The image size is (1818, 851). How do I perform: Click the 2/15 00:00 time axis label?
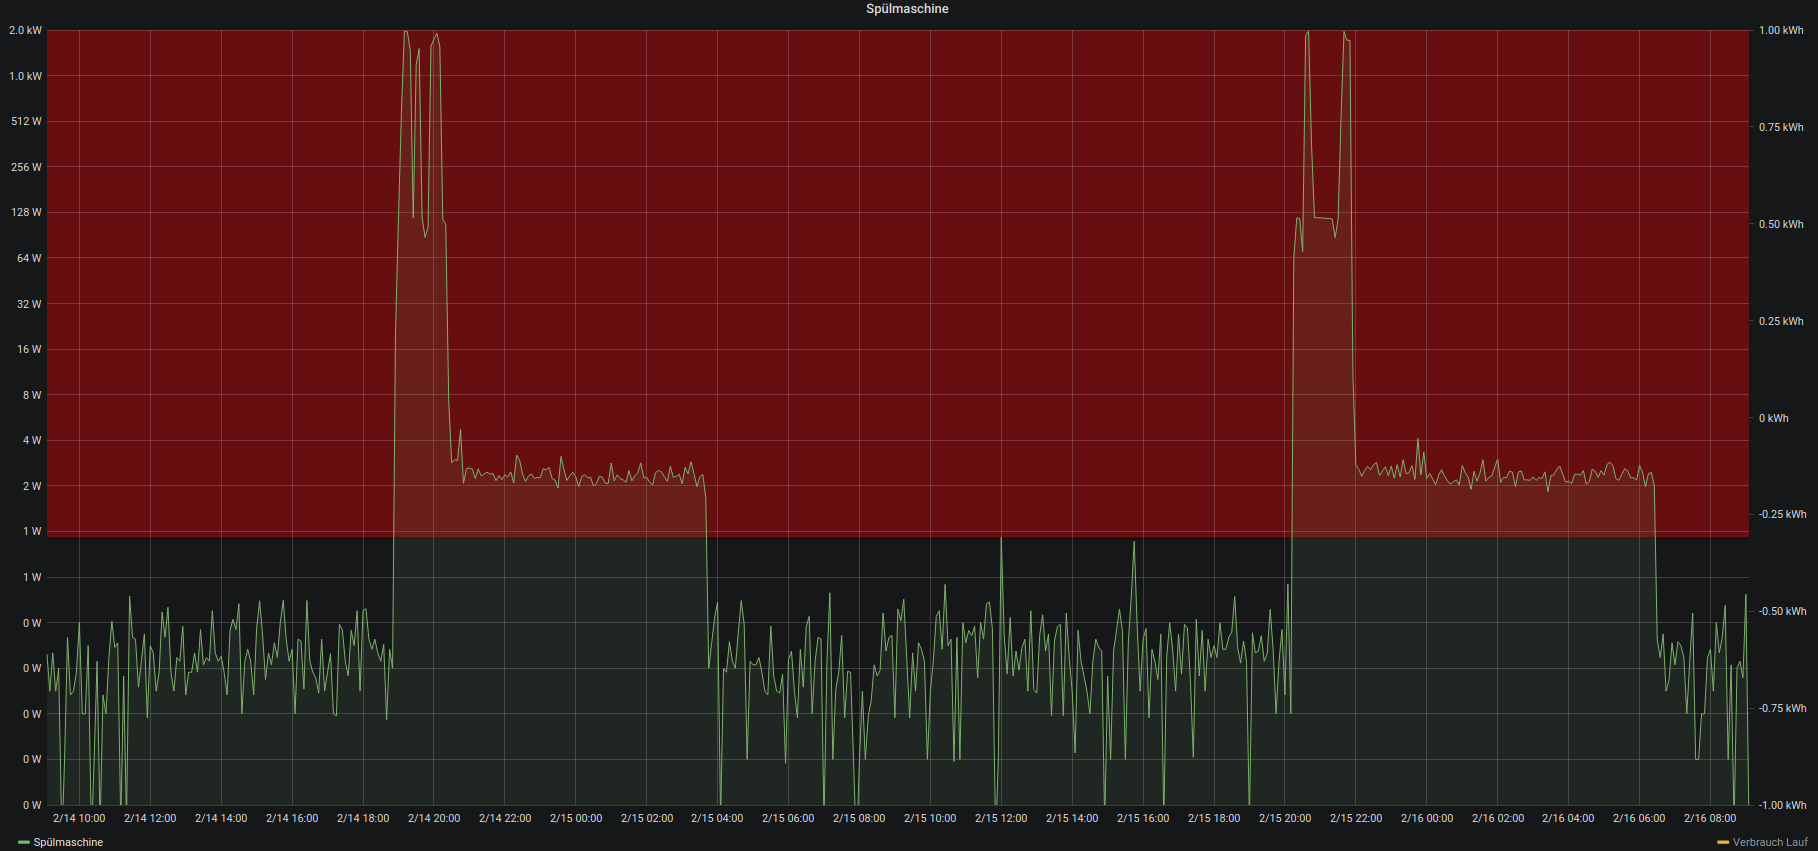576,818
